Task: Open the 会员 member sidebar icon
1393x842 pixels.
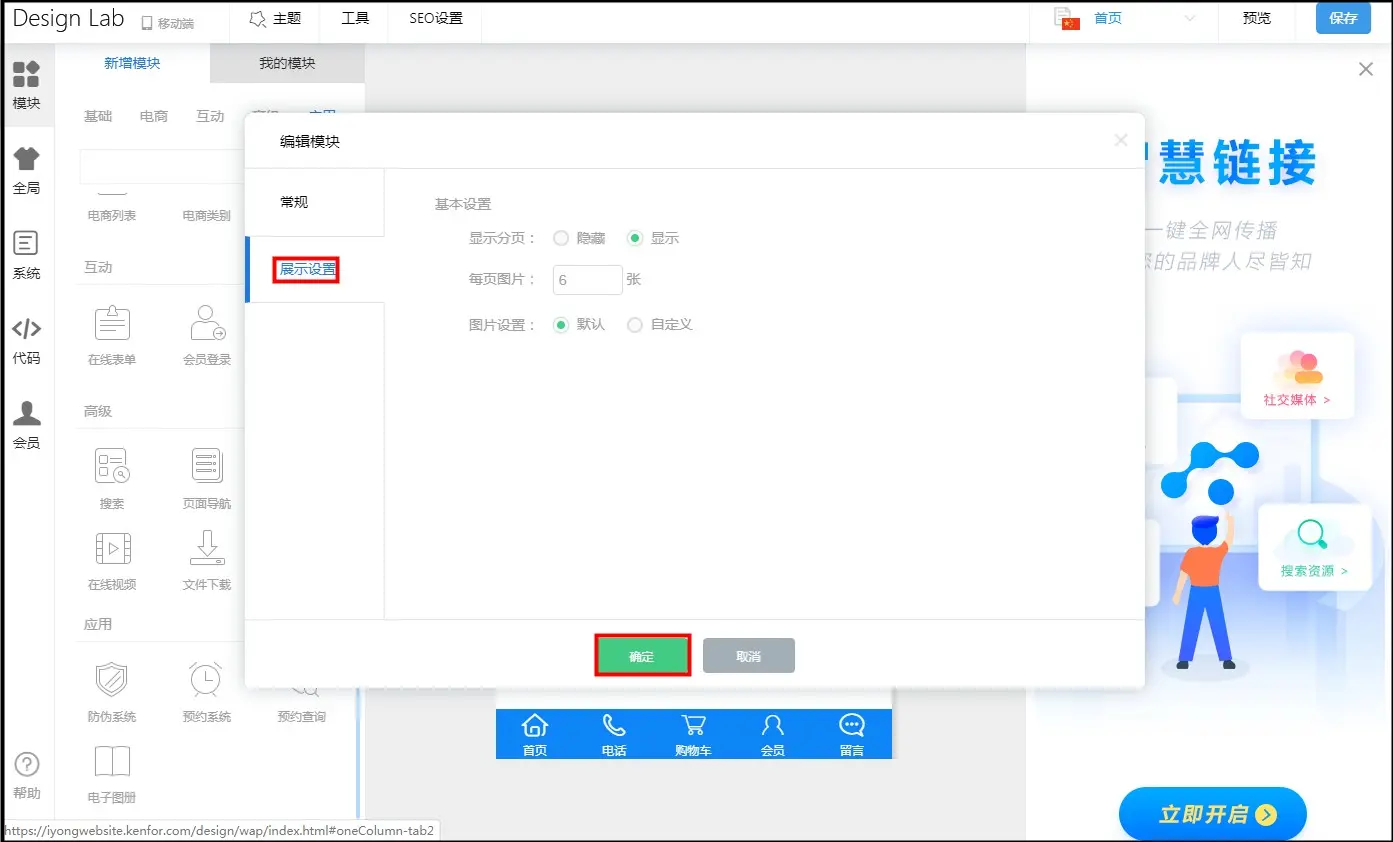Action: pyautogui.click(x=26, y=424)
